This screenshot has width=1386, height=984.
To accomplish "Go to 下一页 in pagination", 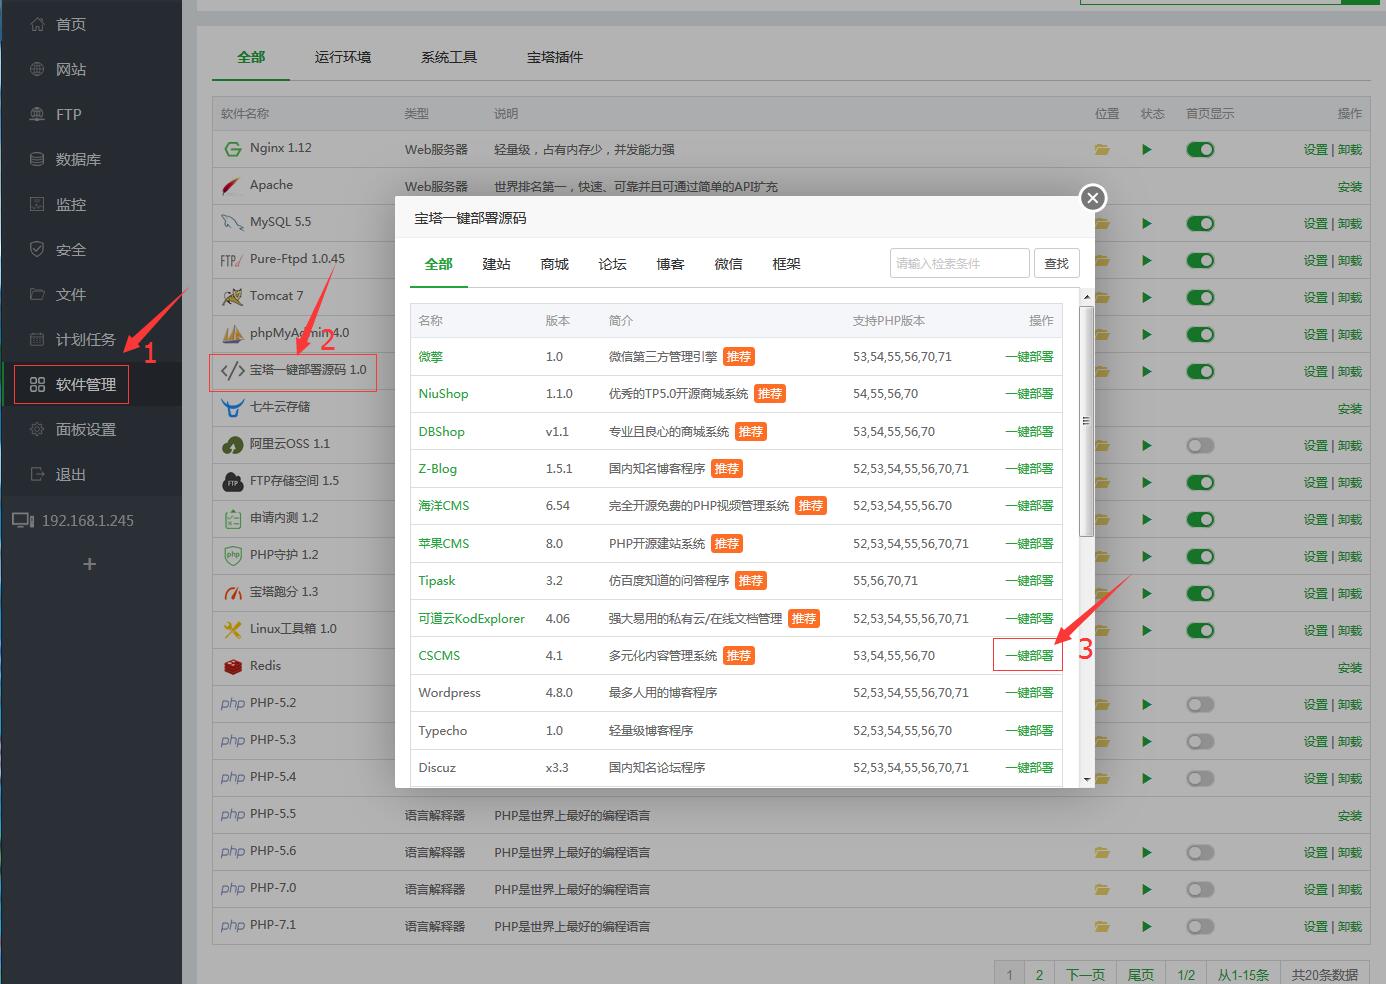I will click(x=1085, y=975).
